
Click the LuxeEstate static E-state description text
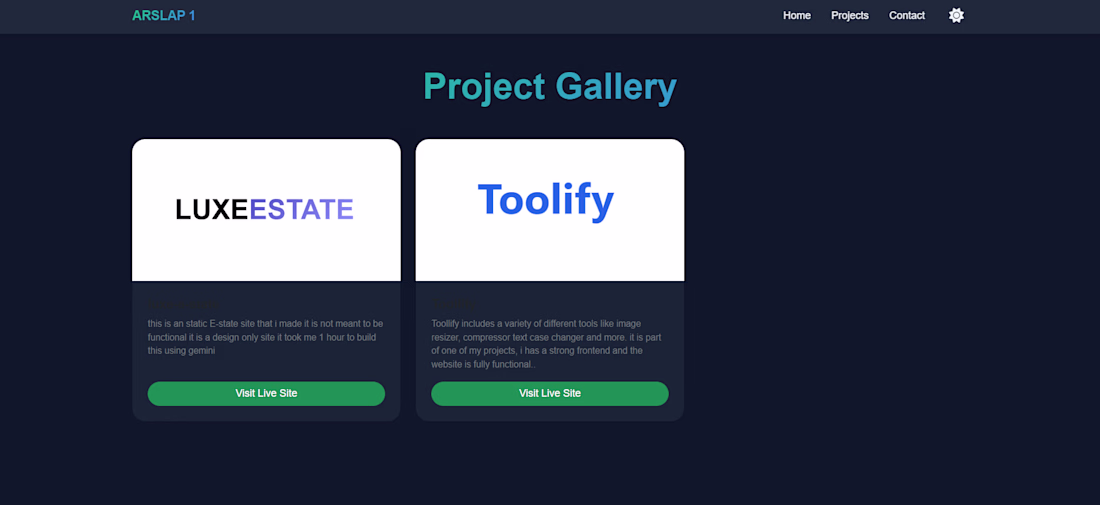point(266,337)
